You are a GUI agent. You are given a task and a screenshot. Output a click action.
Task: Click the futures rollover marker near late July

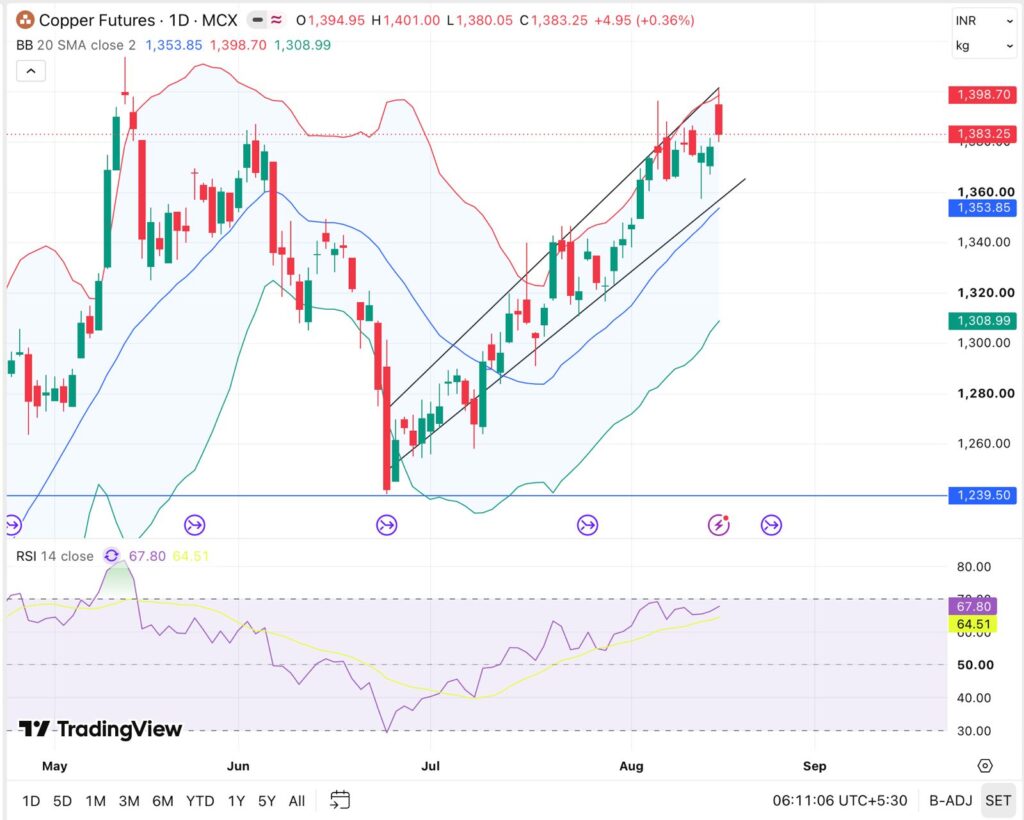pos(587,524)
